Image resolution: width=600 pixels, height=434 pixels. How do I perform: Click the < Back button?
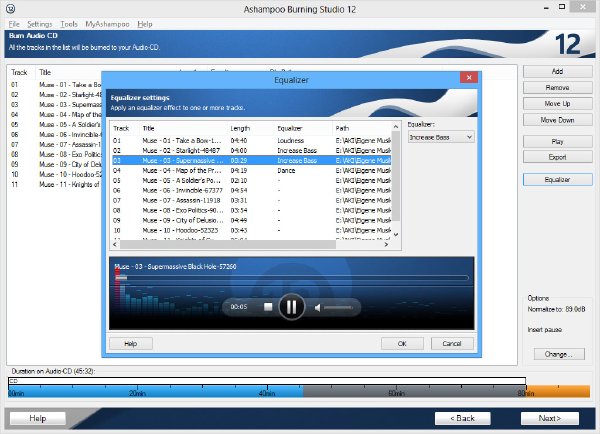463,418
